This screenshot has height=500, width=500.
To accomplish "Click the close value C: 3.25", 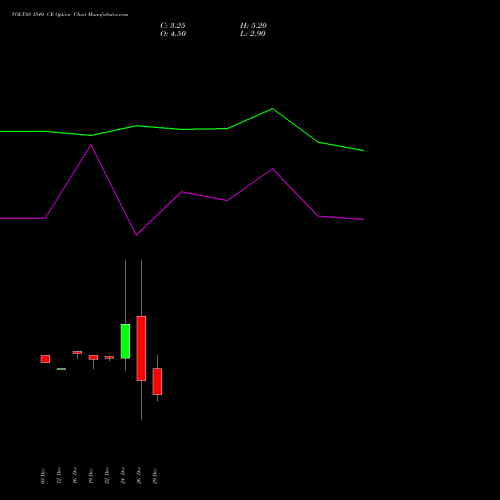I will (x=173, y=26).
